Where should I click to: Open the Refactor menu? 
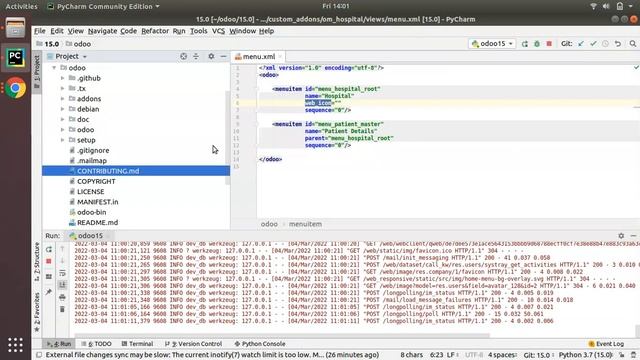click(x=155, y=31)
